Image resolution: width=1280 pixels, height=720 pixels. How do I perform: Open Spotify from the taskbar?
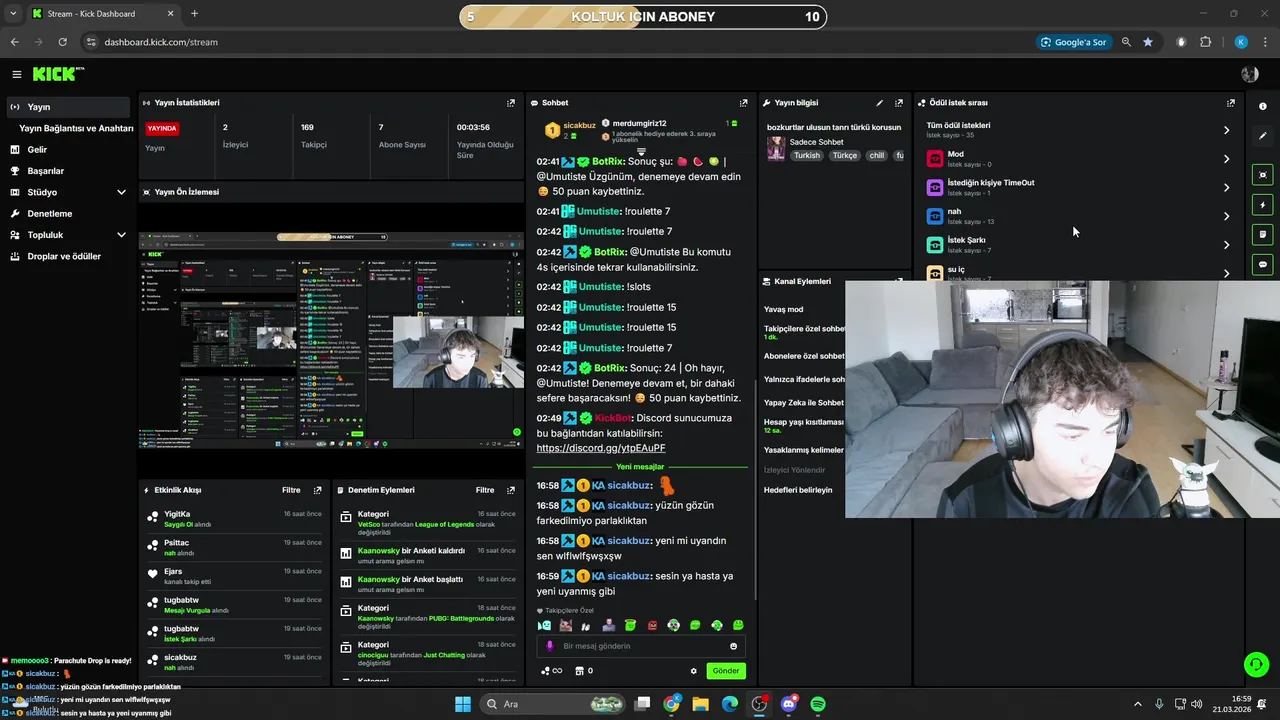[818, 704]
